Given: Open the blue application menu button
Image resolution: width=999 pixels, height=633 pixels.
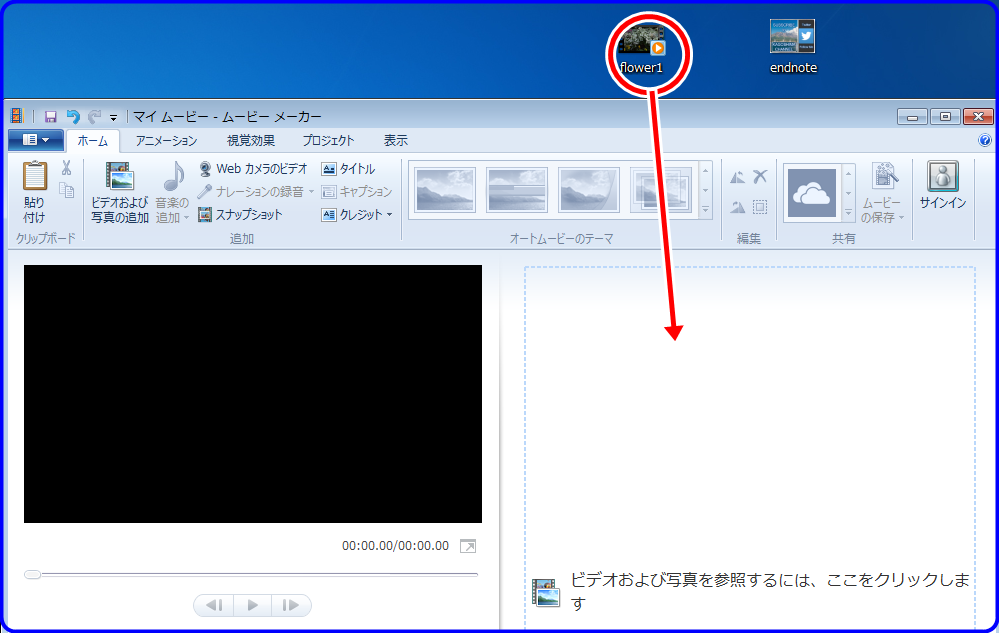Looking at the screenshot, I should click(36, 140).
